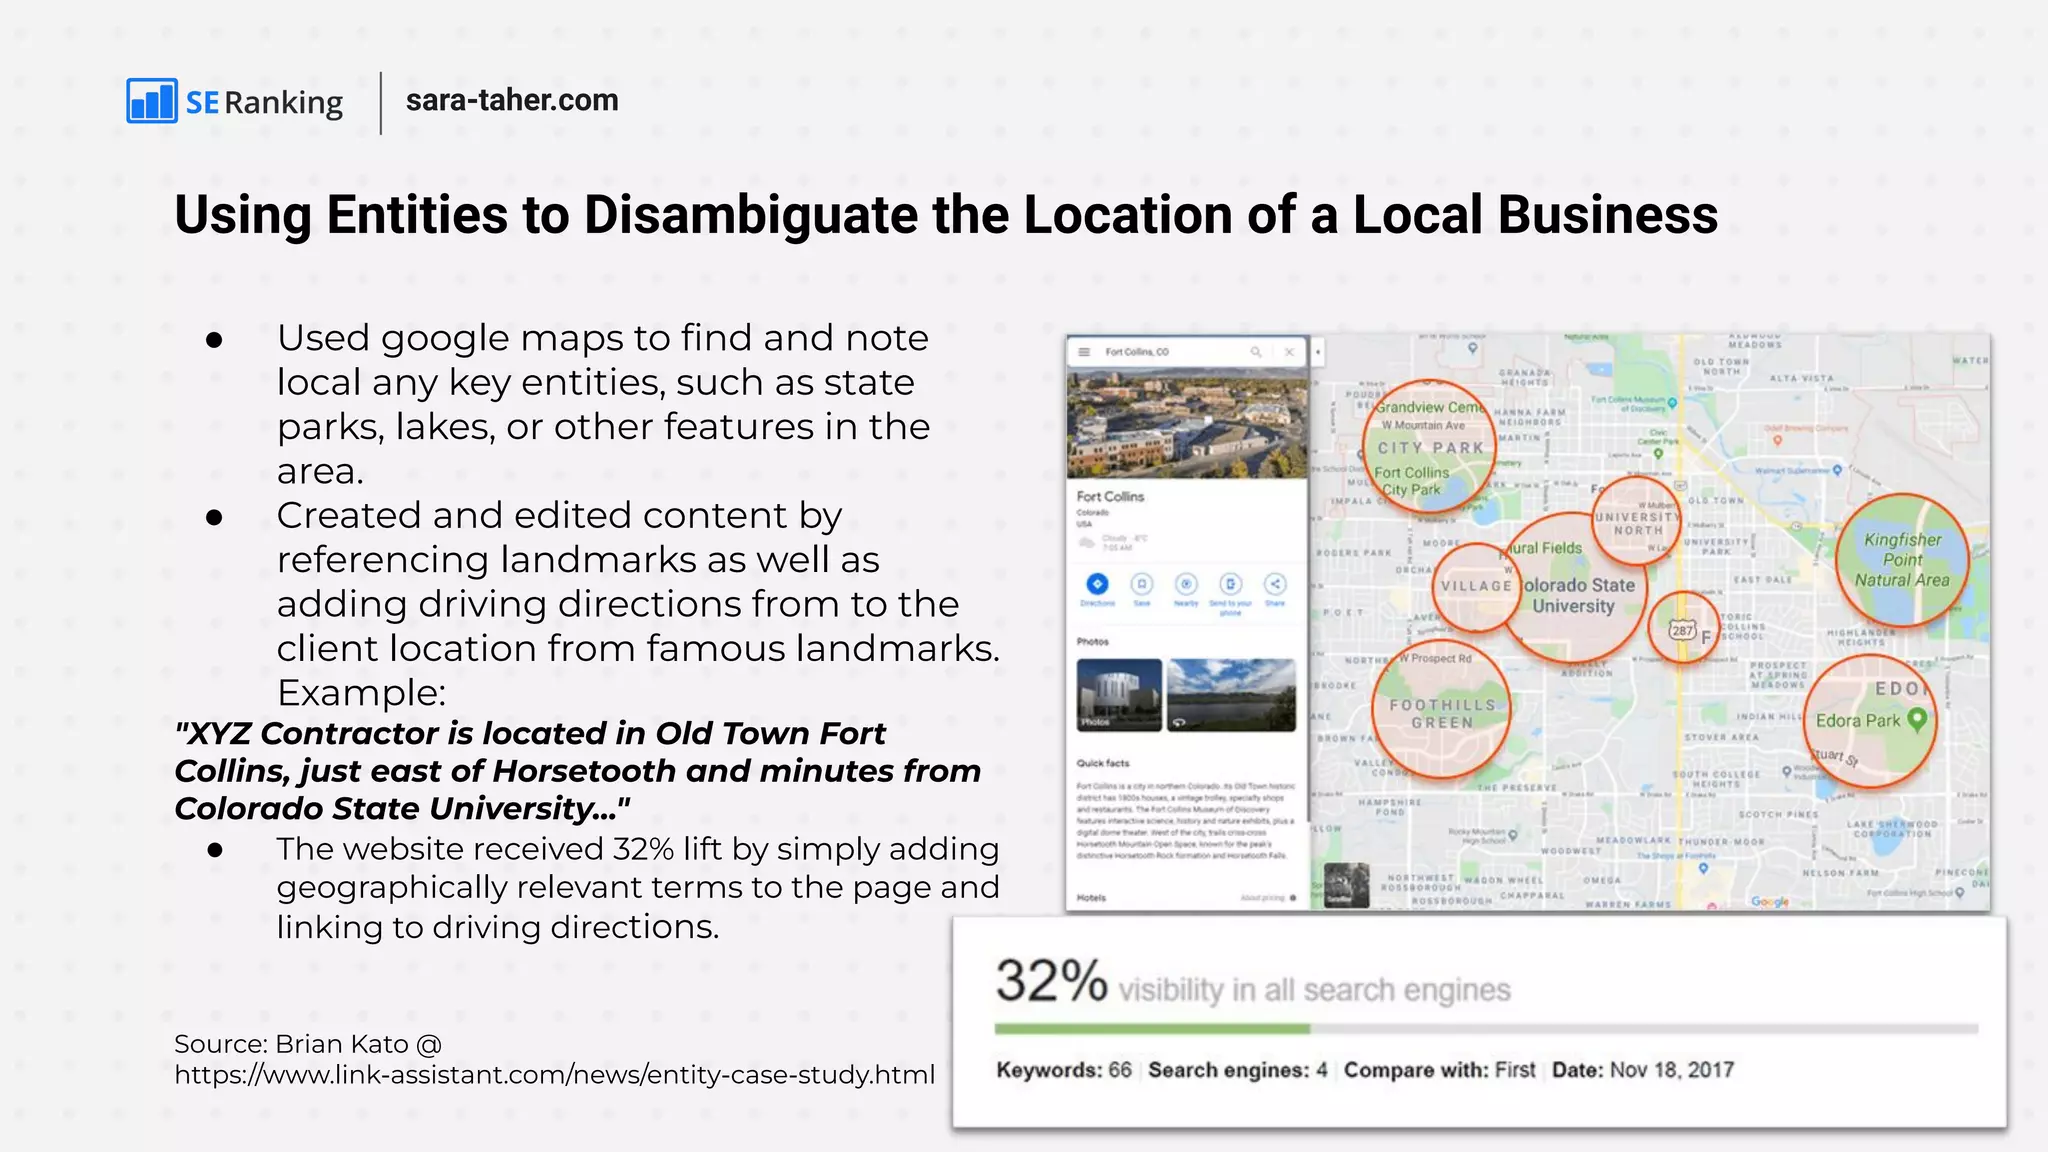Click the SE Ranking bar-chart logo

tap(152, 100)
